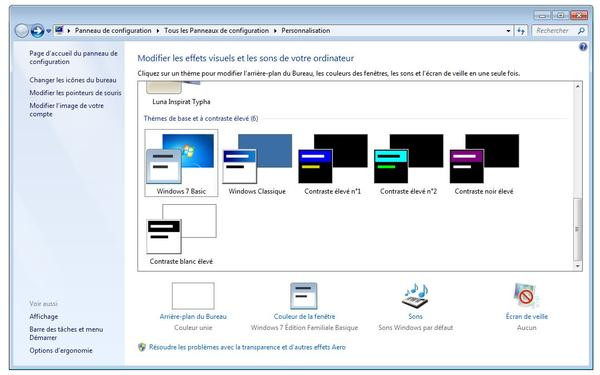Expand the Panneau de configuration breadcrumb arrow
The width and height of the screenshot is (600, 375).
[x=157, y=31]
